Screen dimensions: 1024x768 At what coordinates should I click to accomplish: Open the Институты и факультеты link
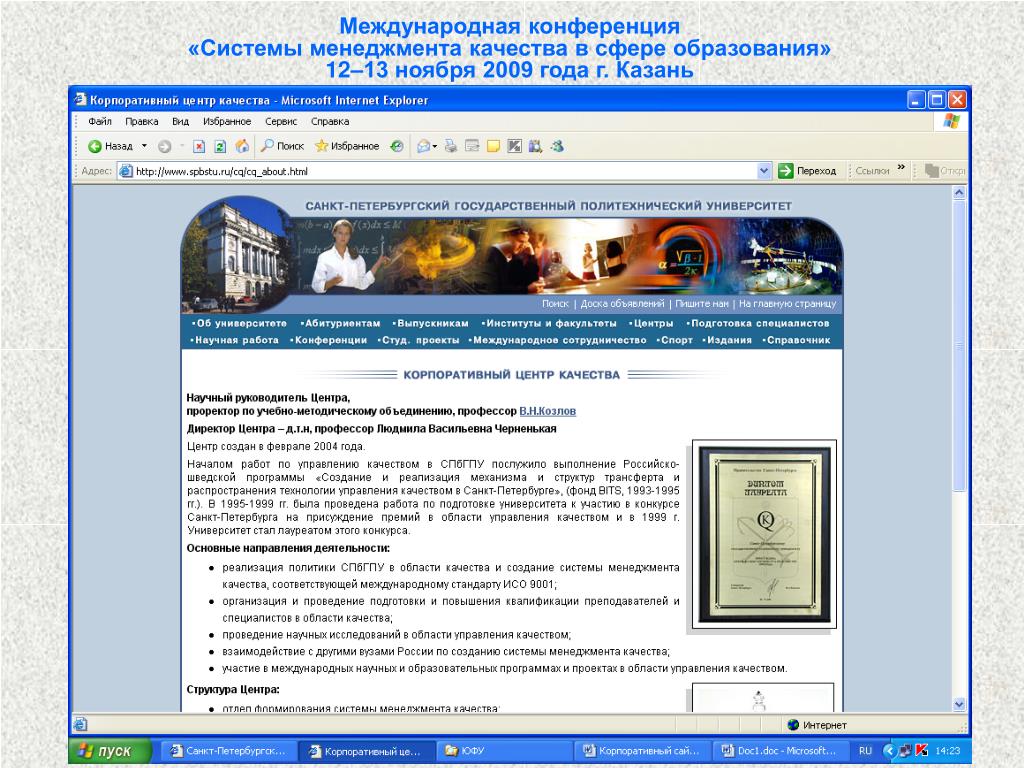click(551, 323)
